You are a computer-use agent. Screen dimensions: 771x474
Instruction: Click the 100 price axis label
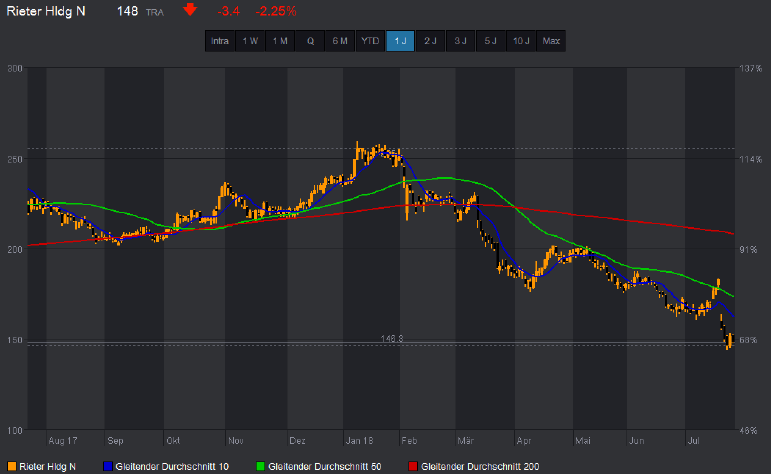[15, 431]
